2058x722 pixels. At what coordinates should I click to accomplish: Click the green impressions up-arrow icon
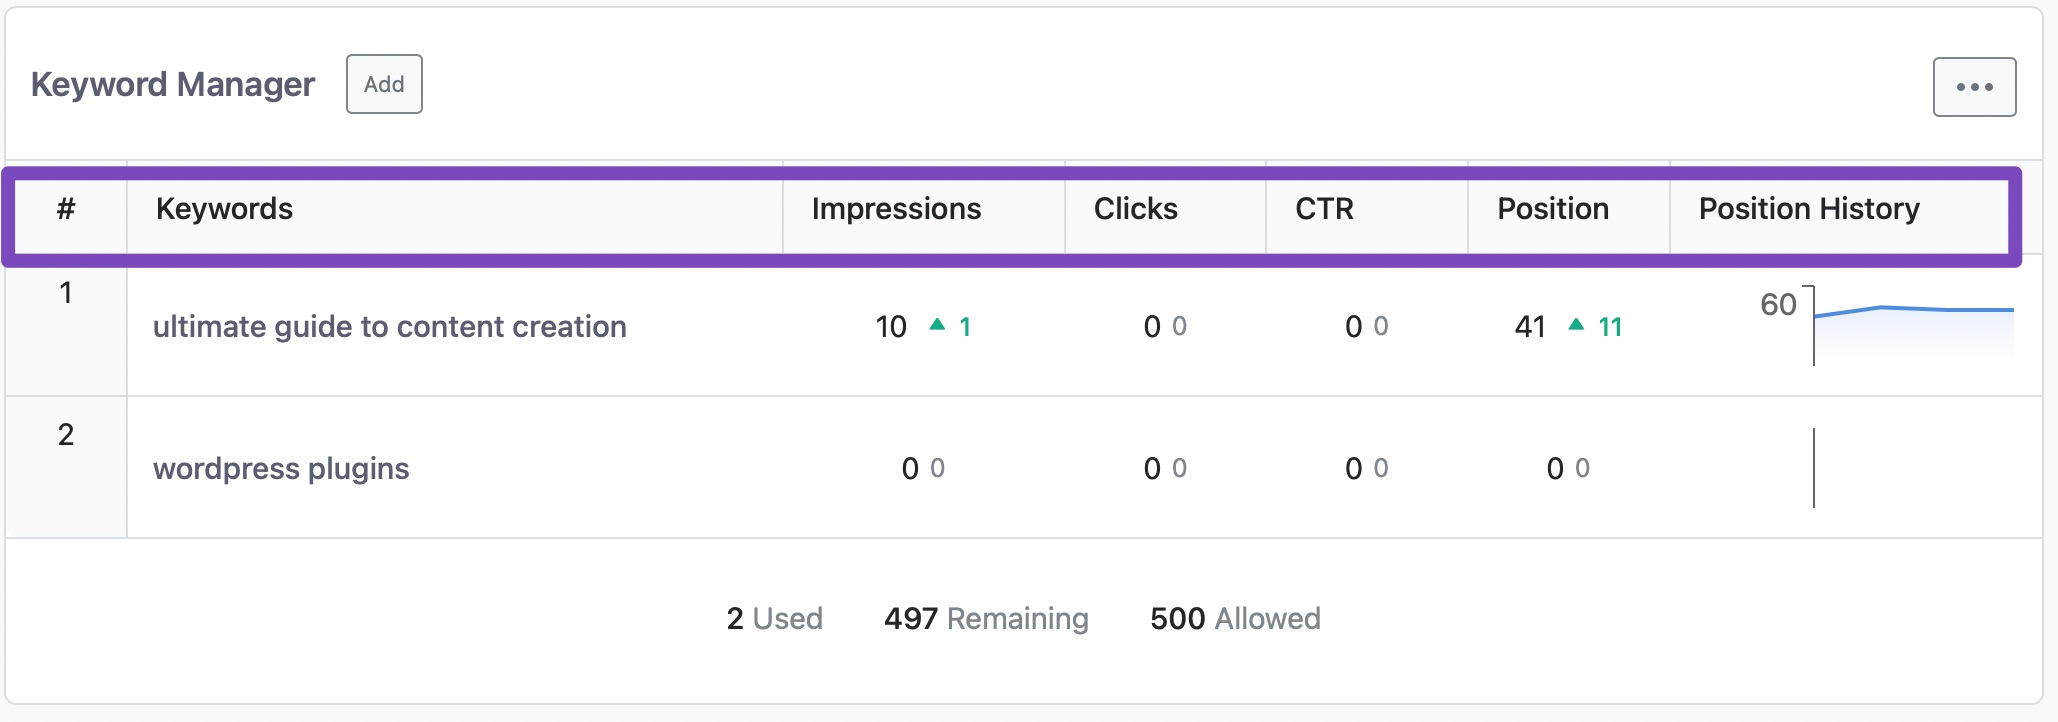pos(937,325)
